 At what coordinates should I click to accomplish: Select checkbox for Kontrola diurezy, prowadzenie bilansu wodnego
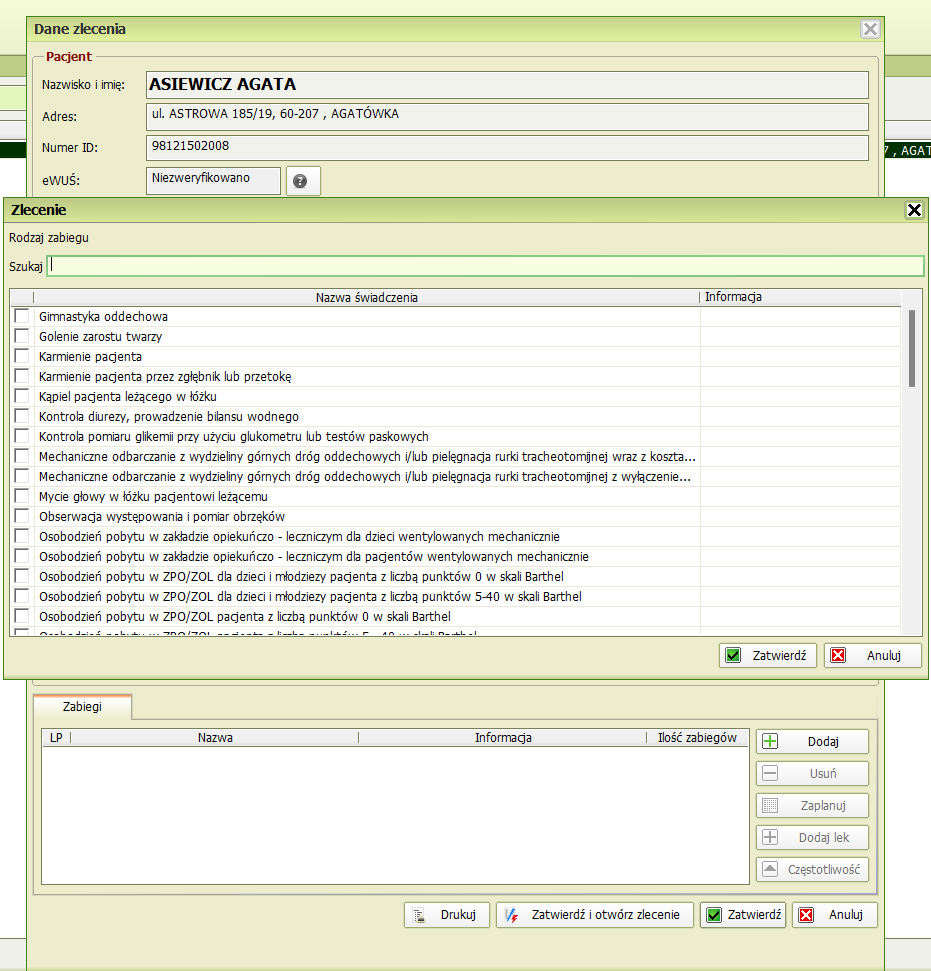click(22, 417)
